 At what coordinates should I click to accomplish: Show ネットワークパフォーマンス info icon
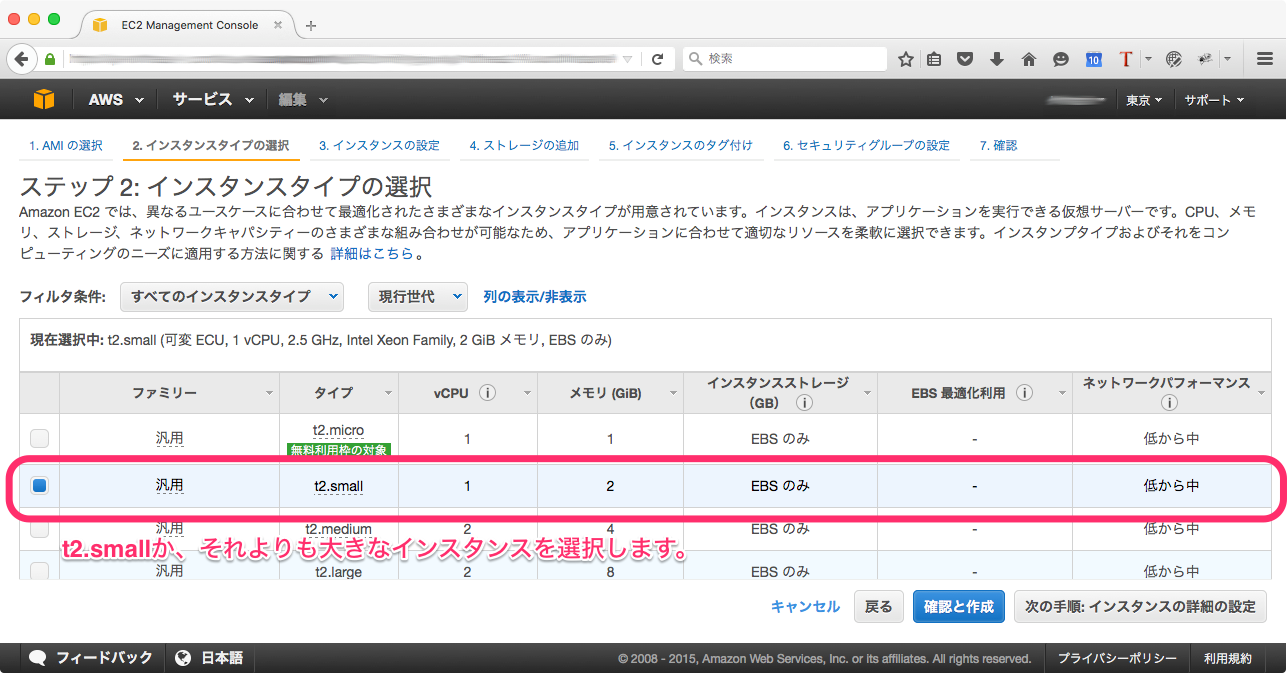point(1170,403)
